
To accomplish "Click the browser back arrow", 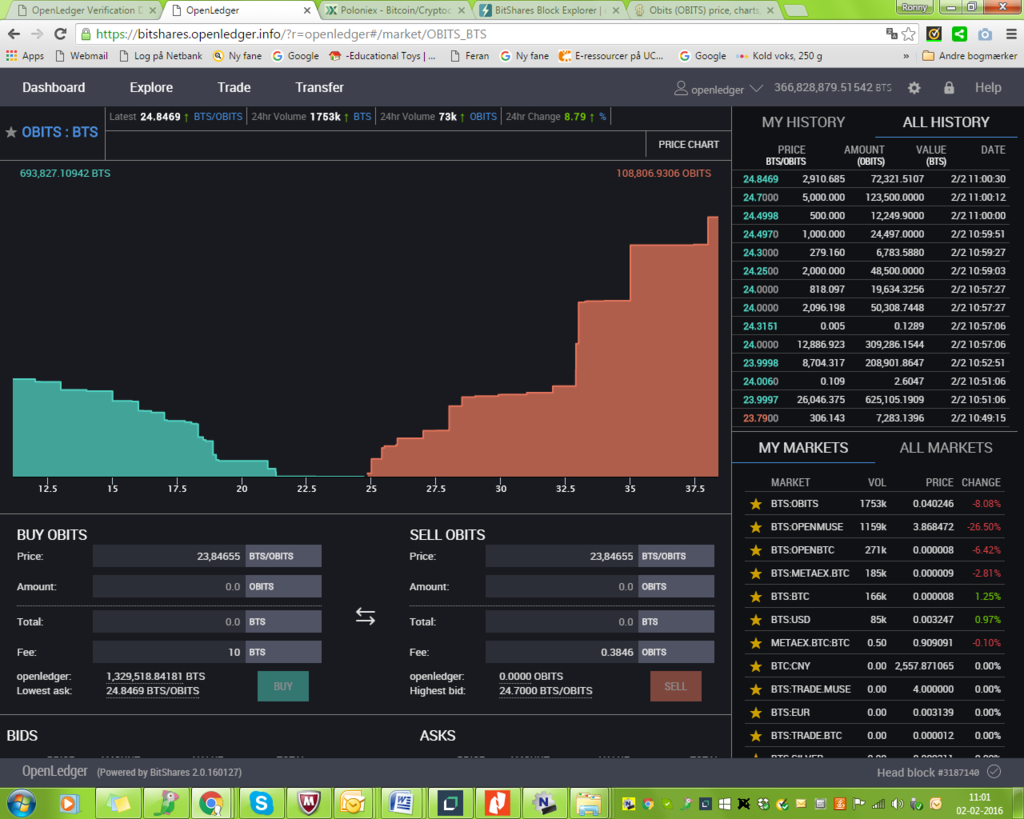I will coord(14,34).
